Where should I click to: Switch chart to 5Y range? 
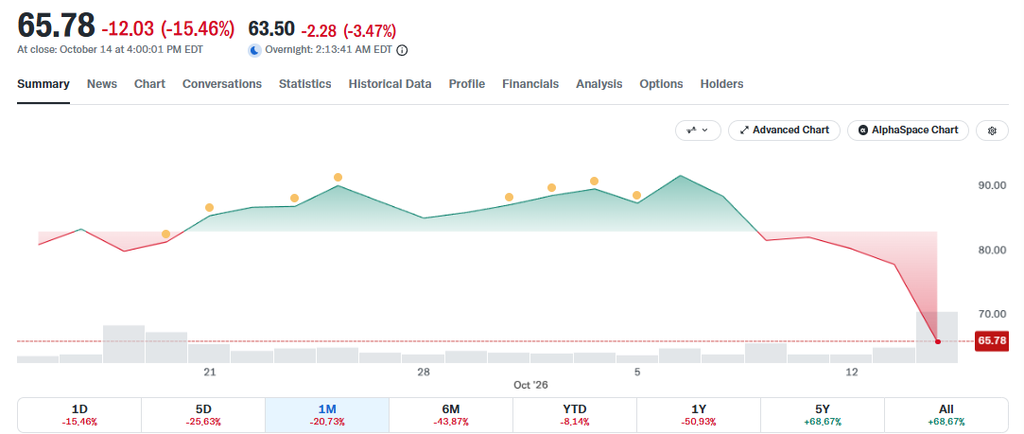822,414
